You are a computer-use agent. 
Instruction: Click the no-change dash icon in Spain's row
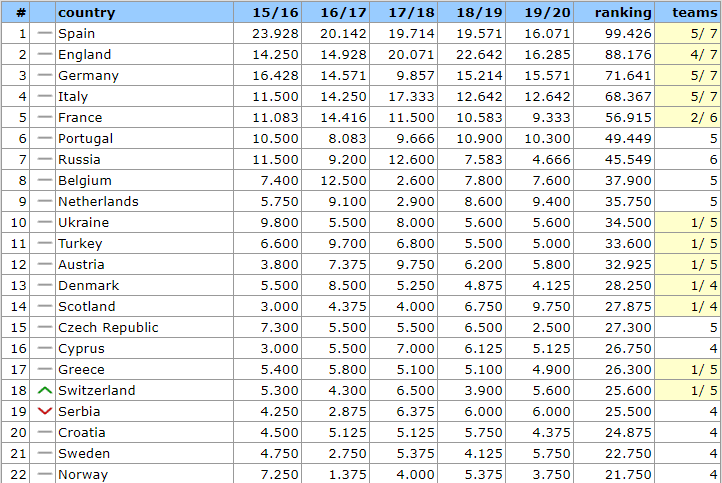44,34
